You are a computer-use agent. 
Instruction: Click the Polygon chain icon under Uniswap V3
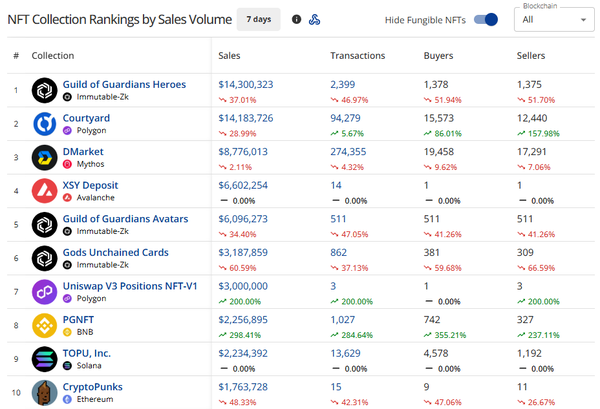pyautogui.click(x=67, y=299)
